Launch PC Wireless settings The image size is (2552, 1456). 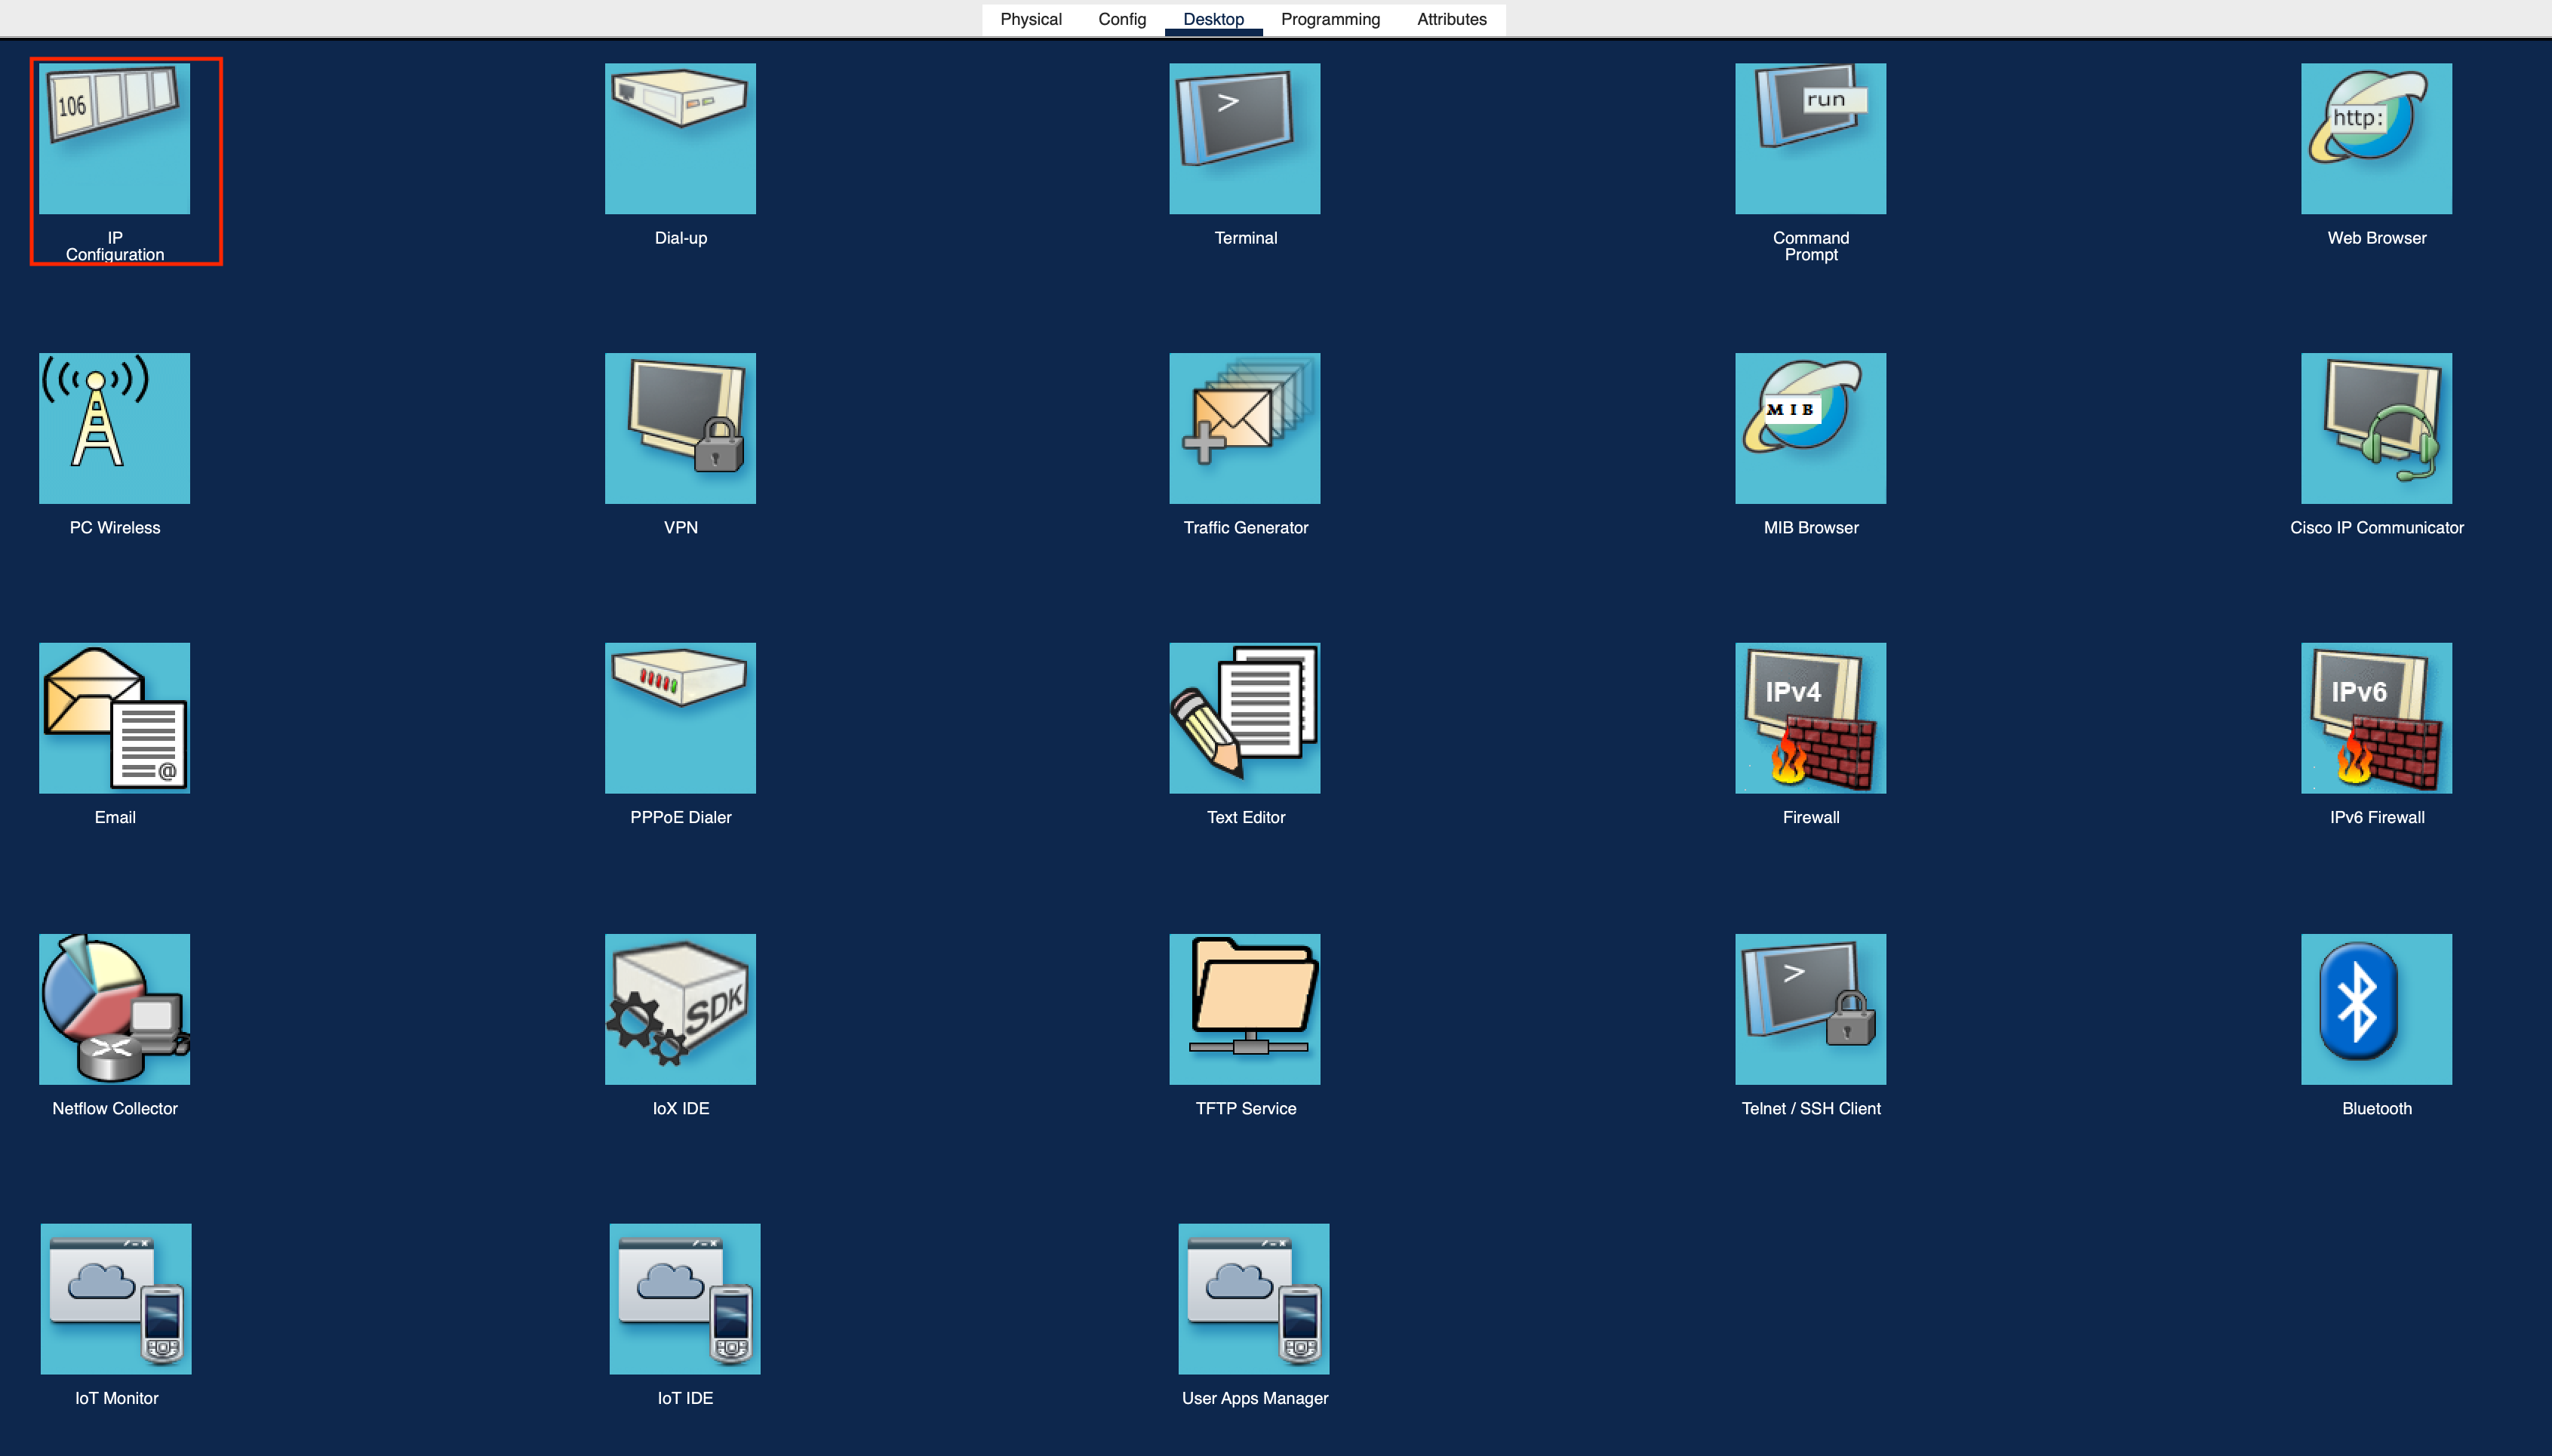pyautogui.click(x=114, y=428)
